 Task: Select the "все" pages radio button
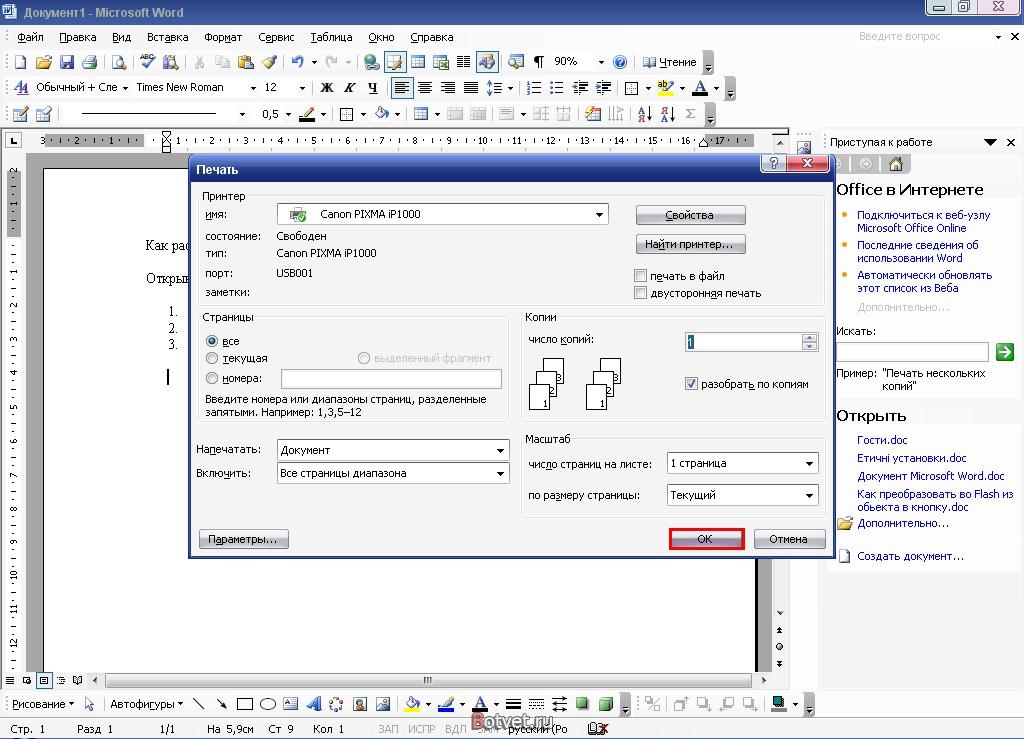[212, 341]
